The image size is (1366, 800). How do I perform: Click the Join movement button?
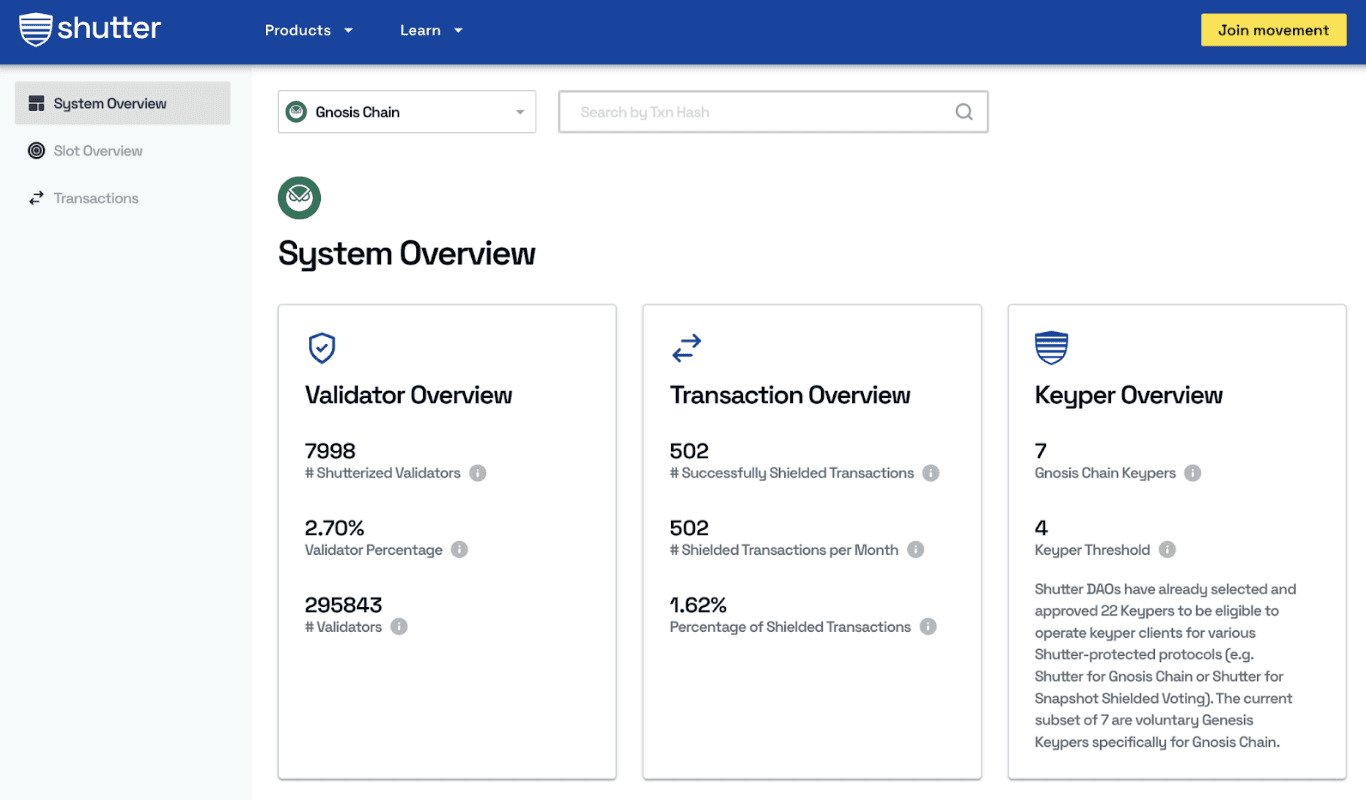click(x=1273, y=30)
